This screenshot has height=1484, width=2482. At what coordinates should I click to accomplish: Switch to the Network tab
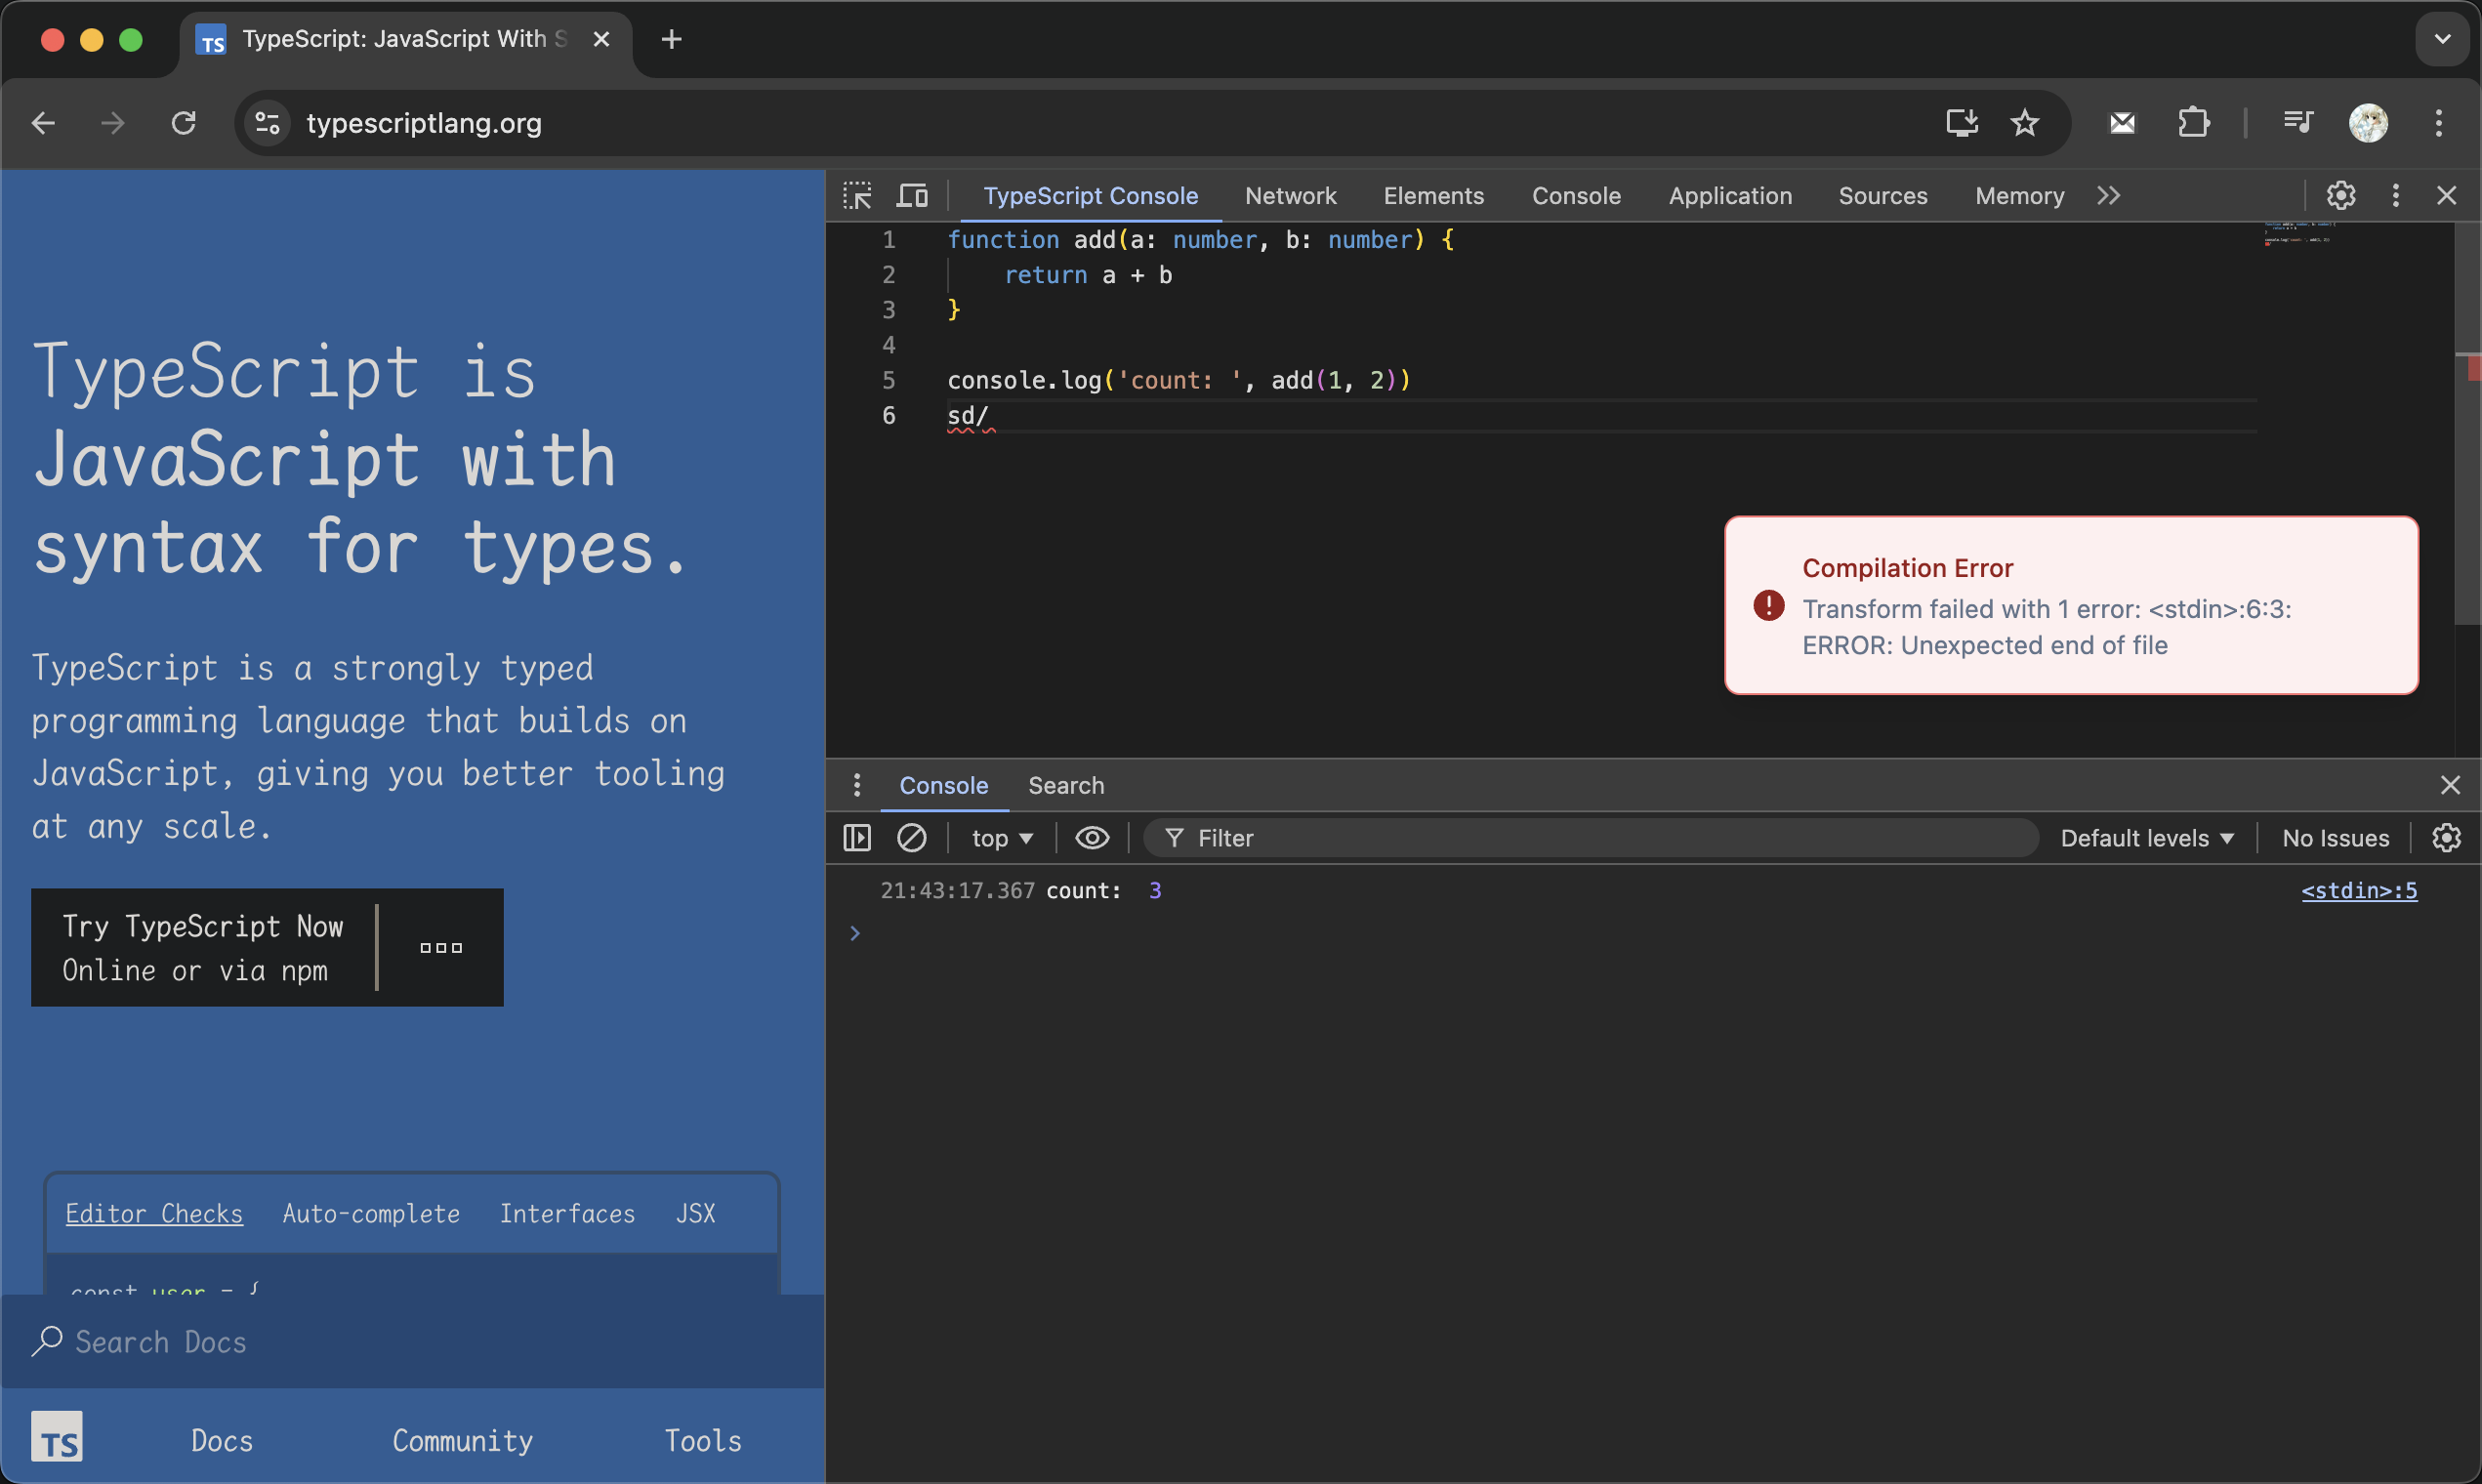[x=1290, y=196]
